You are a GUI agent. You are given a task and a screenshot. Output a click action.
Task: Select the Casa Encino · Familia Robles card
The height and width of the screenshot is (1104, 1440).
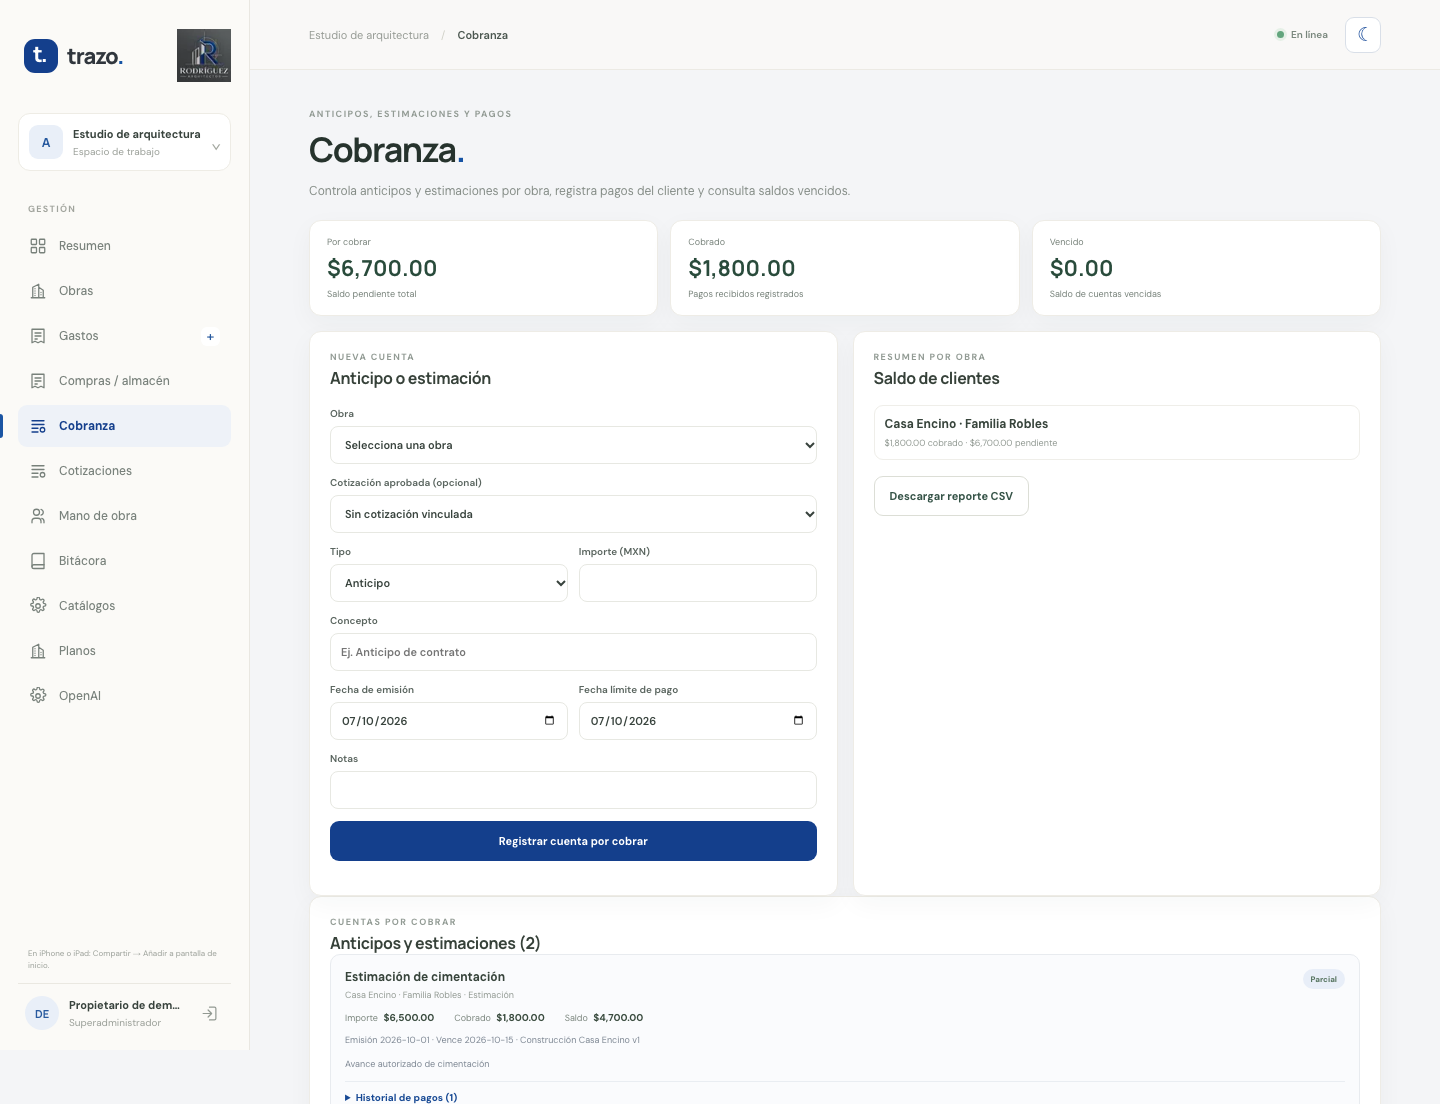click(x=1117, y=432)
